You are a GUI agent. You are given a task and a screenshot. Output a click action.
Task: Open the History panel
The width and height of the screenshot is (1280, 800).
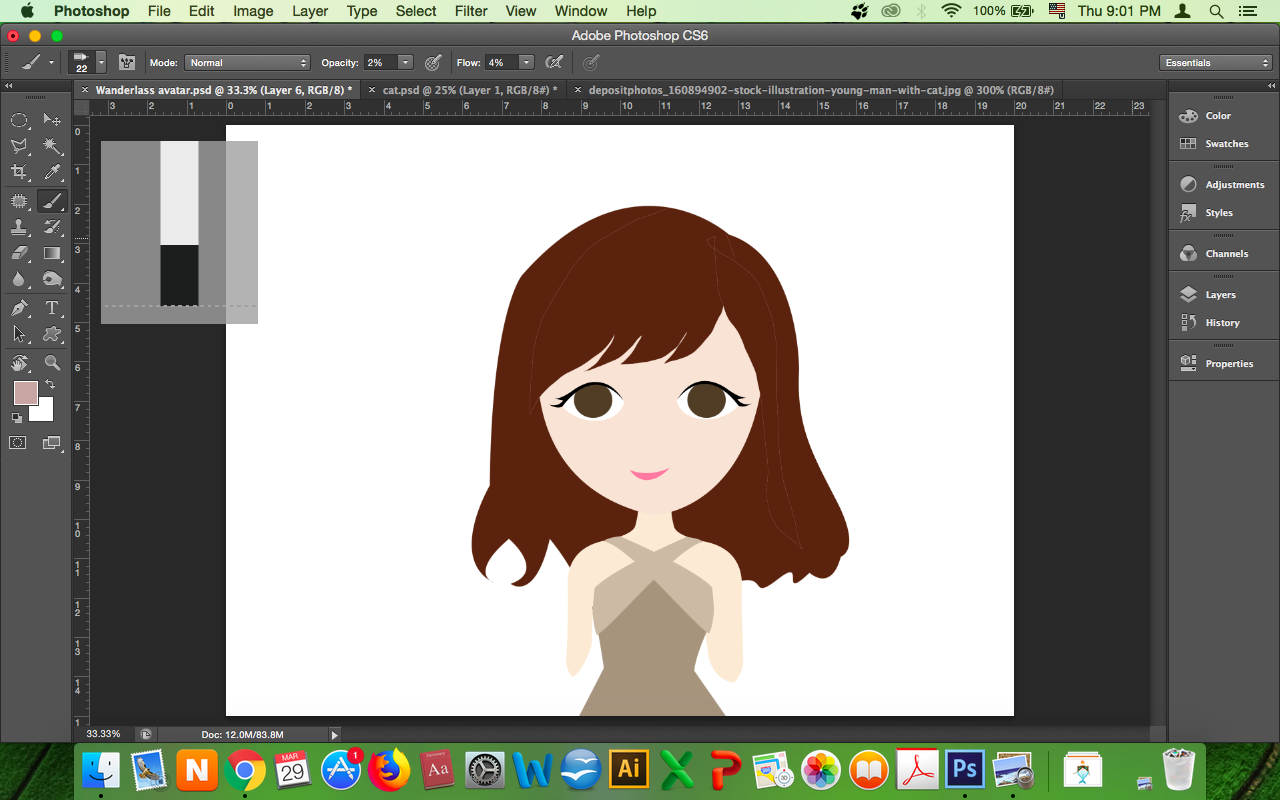click(1224, 323)
